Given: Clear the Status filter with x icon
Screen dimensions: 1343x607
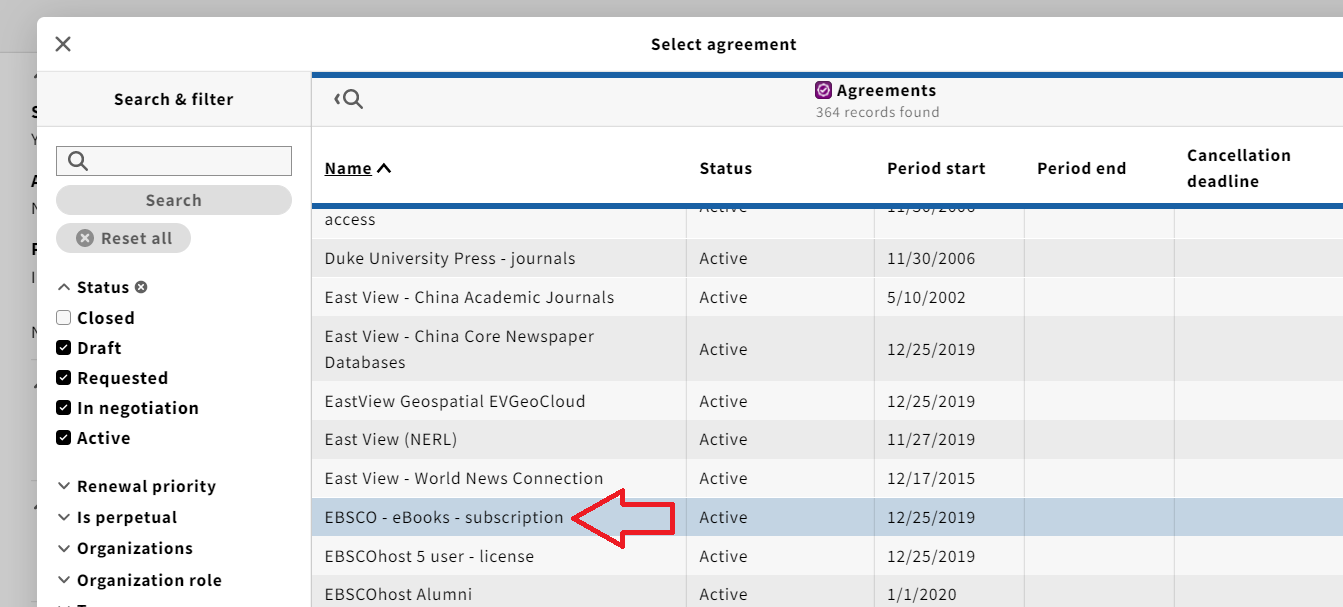Looking at the screenshot, I should 141,287.
